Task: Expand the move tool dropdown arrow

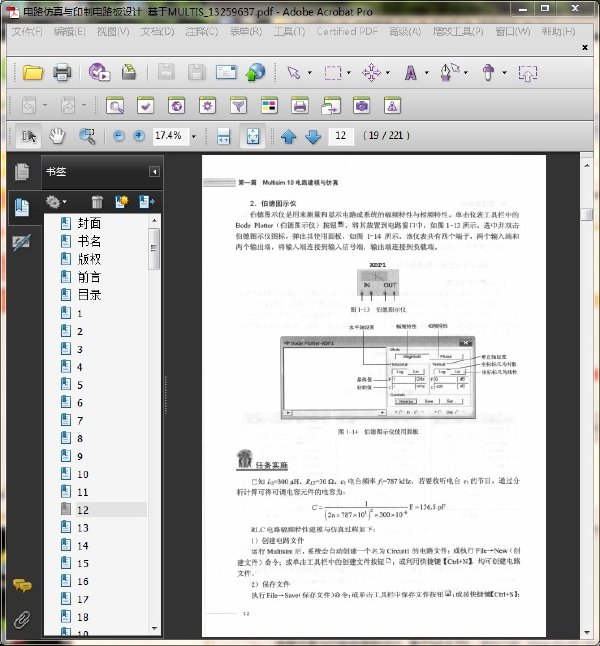Action: [x=388, y=73]
